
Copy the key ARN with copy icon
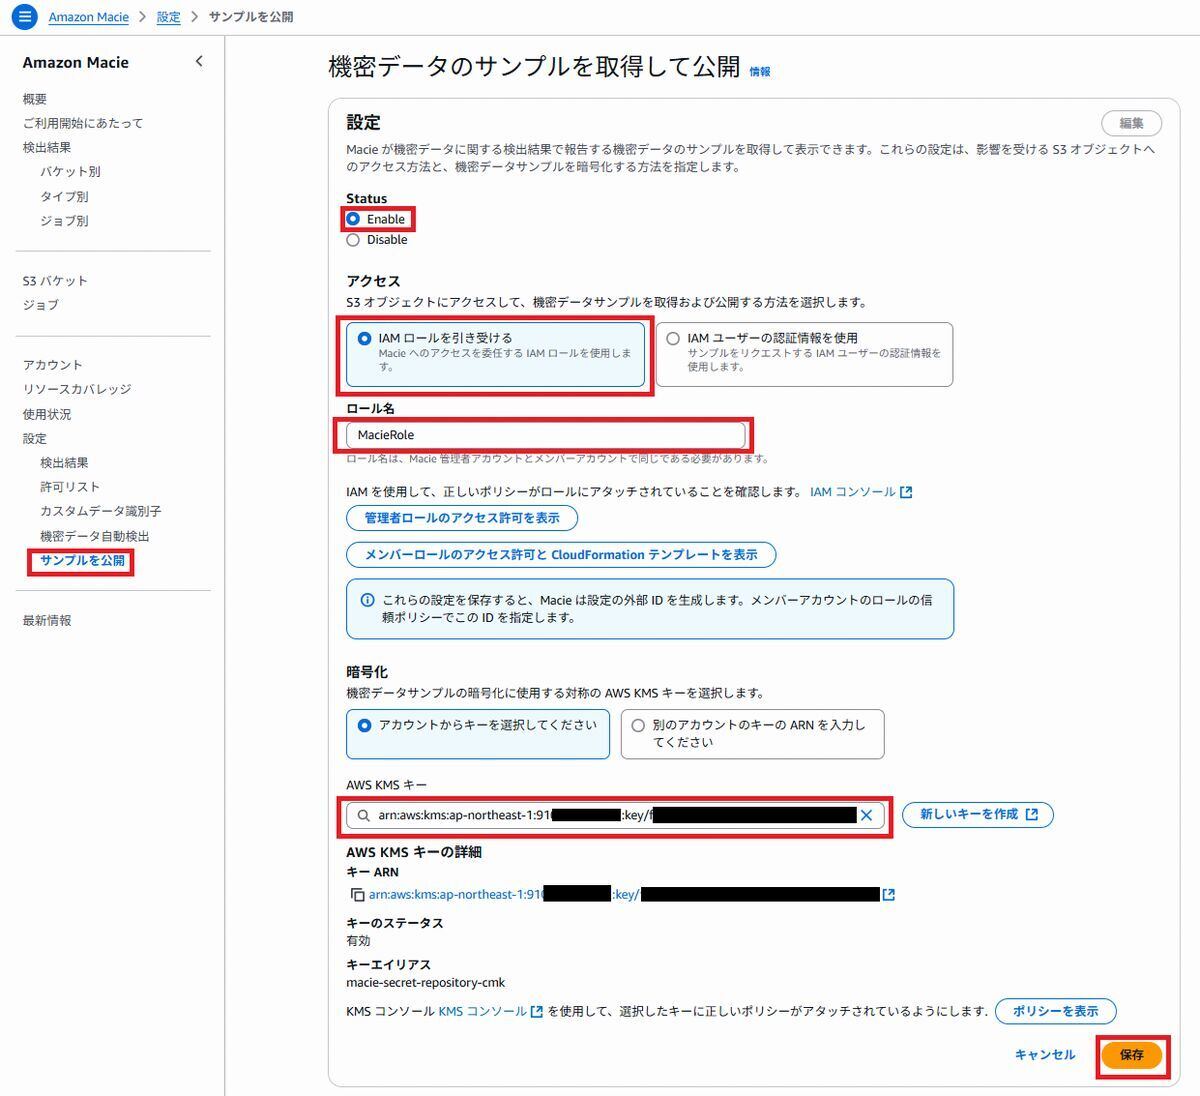coord(357,895)
